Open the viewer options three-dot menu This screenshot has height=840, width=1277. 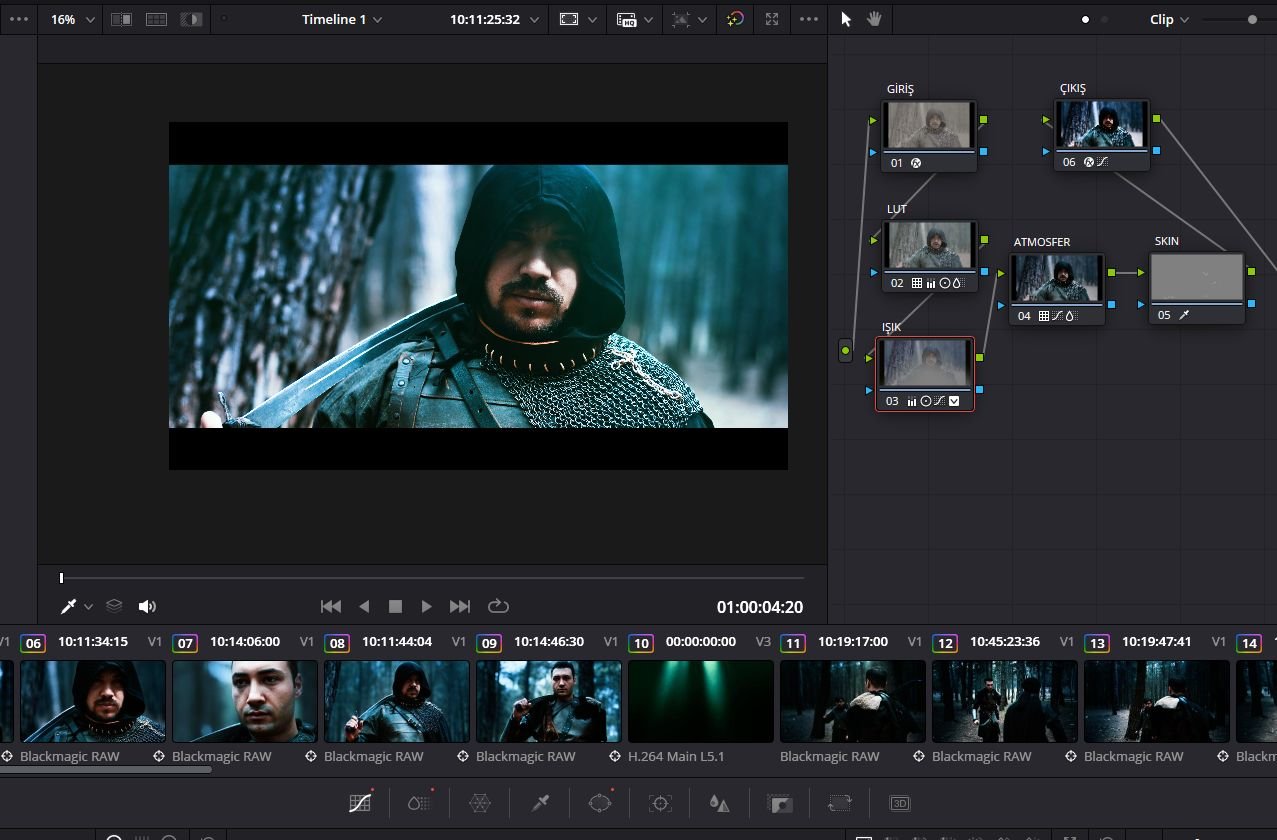click(809, 19)
